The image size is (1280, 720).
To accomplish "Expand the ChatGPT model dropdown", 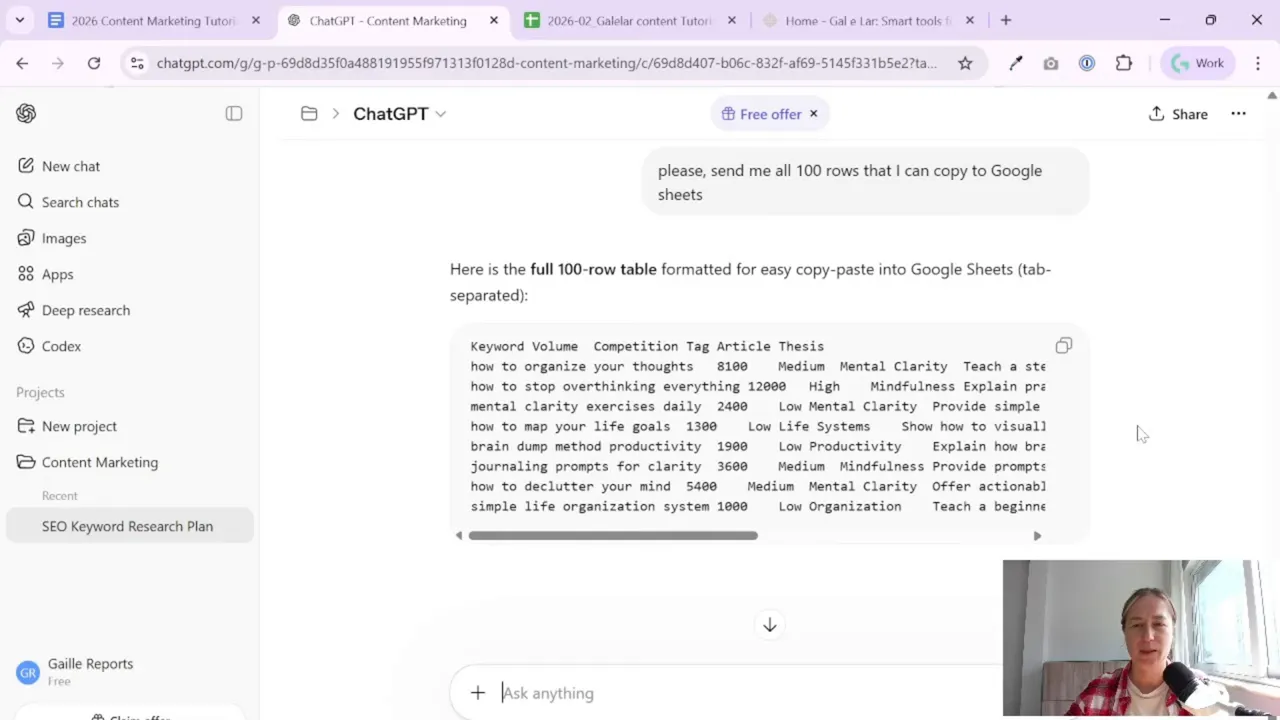I will [399, 114].
